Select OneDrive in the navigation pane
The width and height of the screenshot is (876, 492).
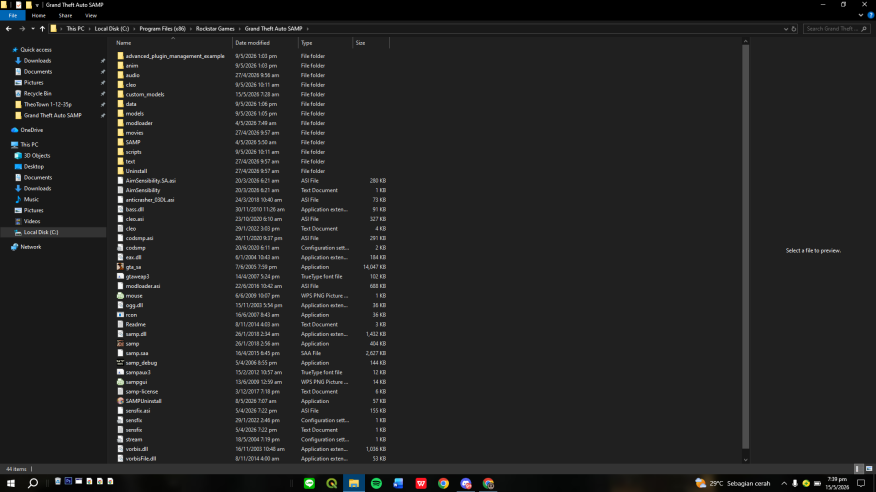click(31, 130)
